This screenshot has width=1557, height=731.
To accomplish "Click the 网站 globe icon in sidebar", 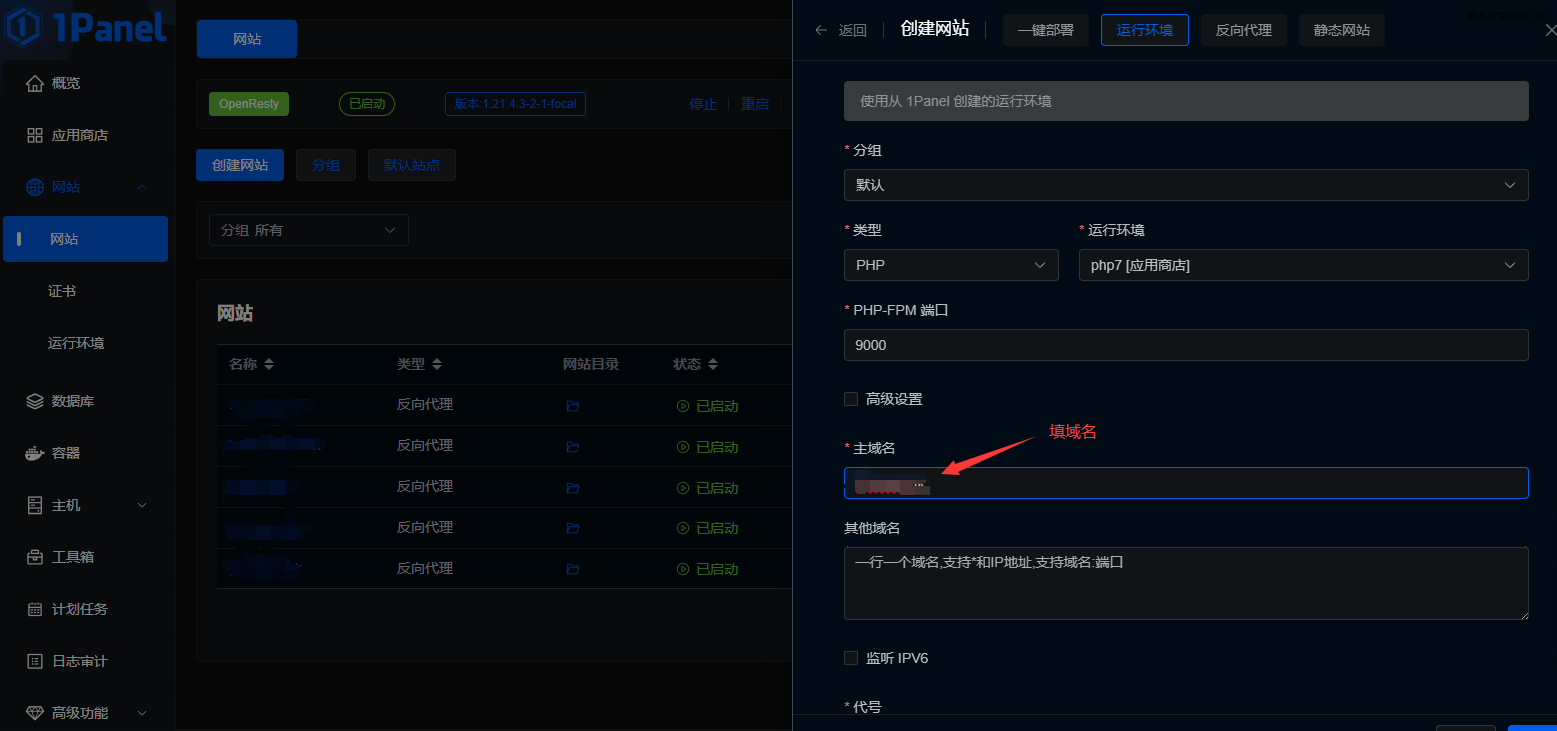I will tap(35, 187).
